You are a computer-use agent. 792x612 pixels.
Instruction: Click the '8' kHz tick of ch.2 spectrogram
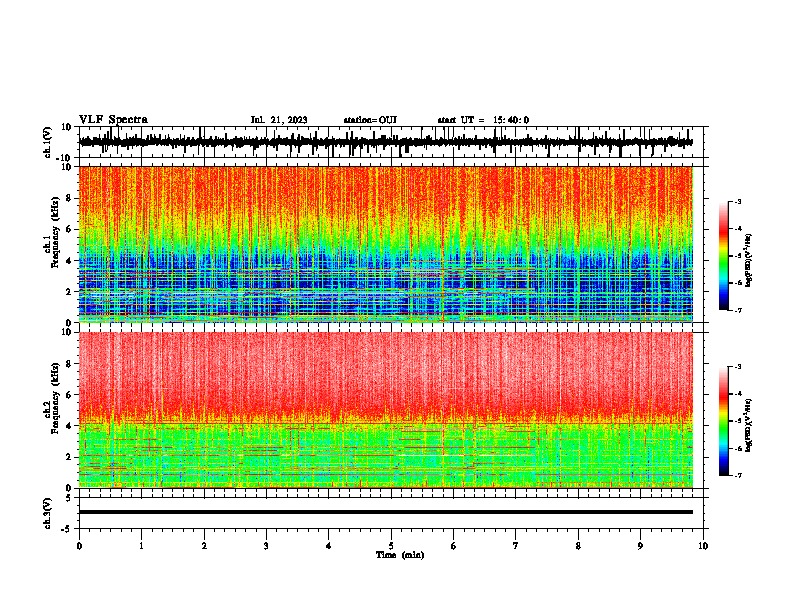tap(69, 364)
